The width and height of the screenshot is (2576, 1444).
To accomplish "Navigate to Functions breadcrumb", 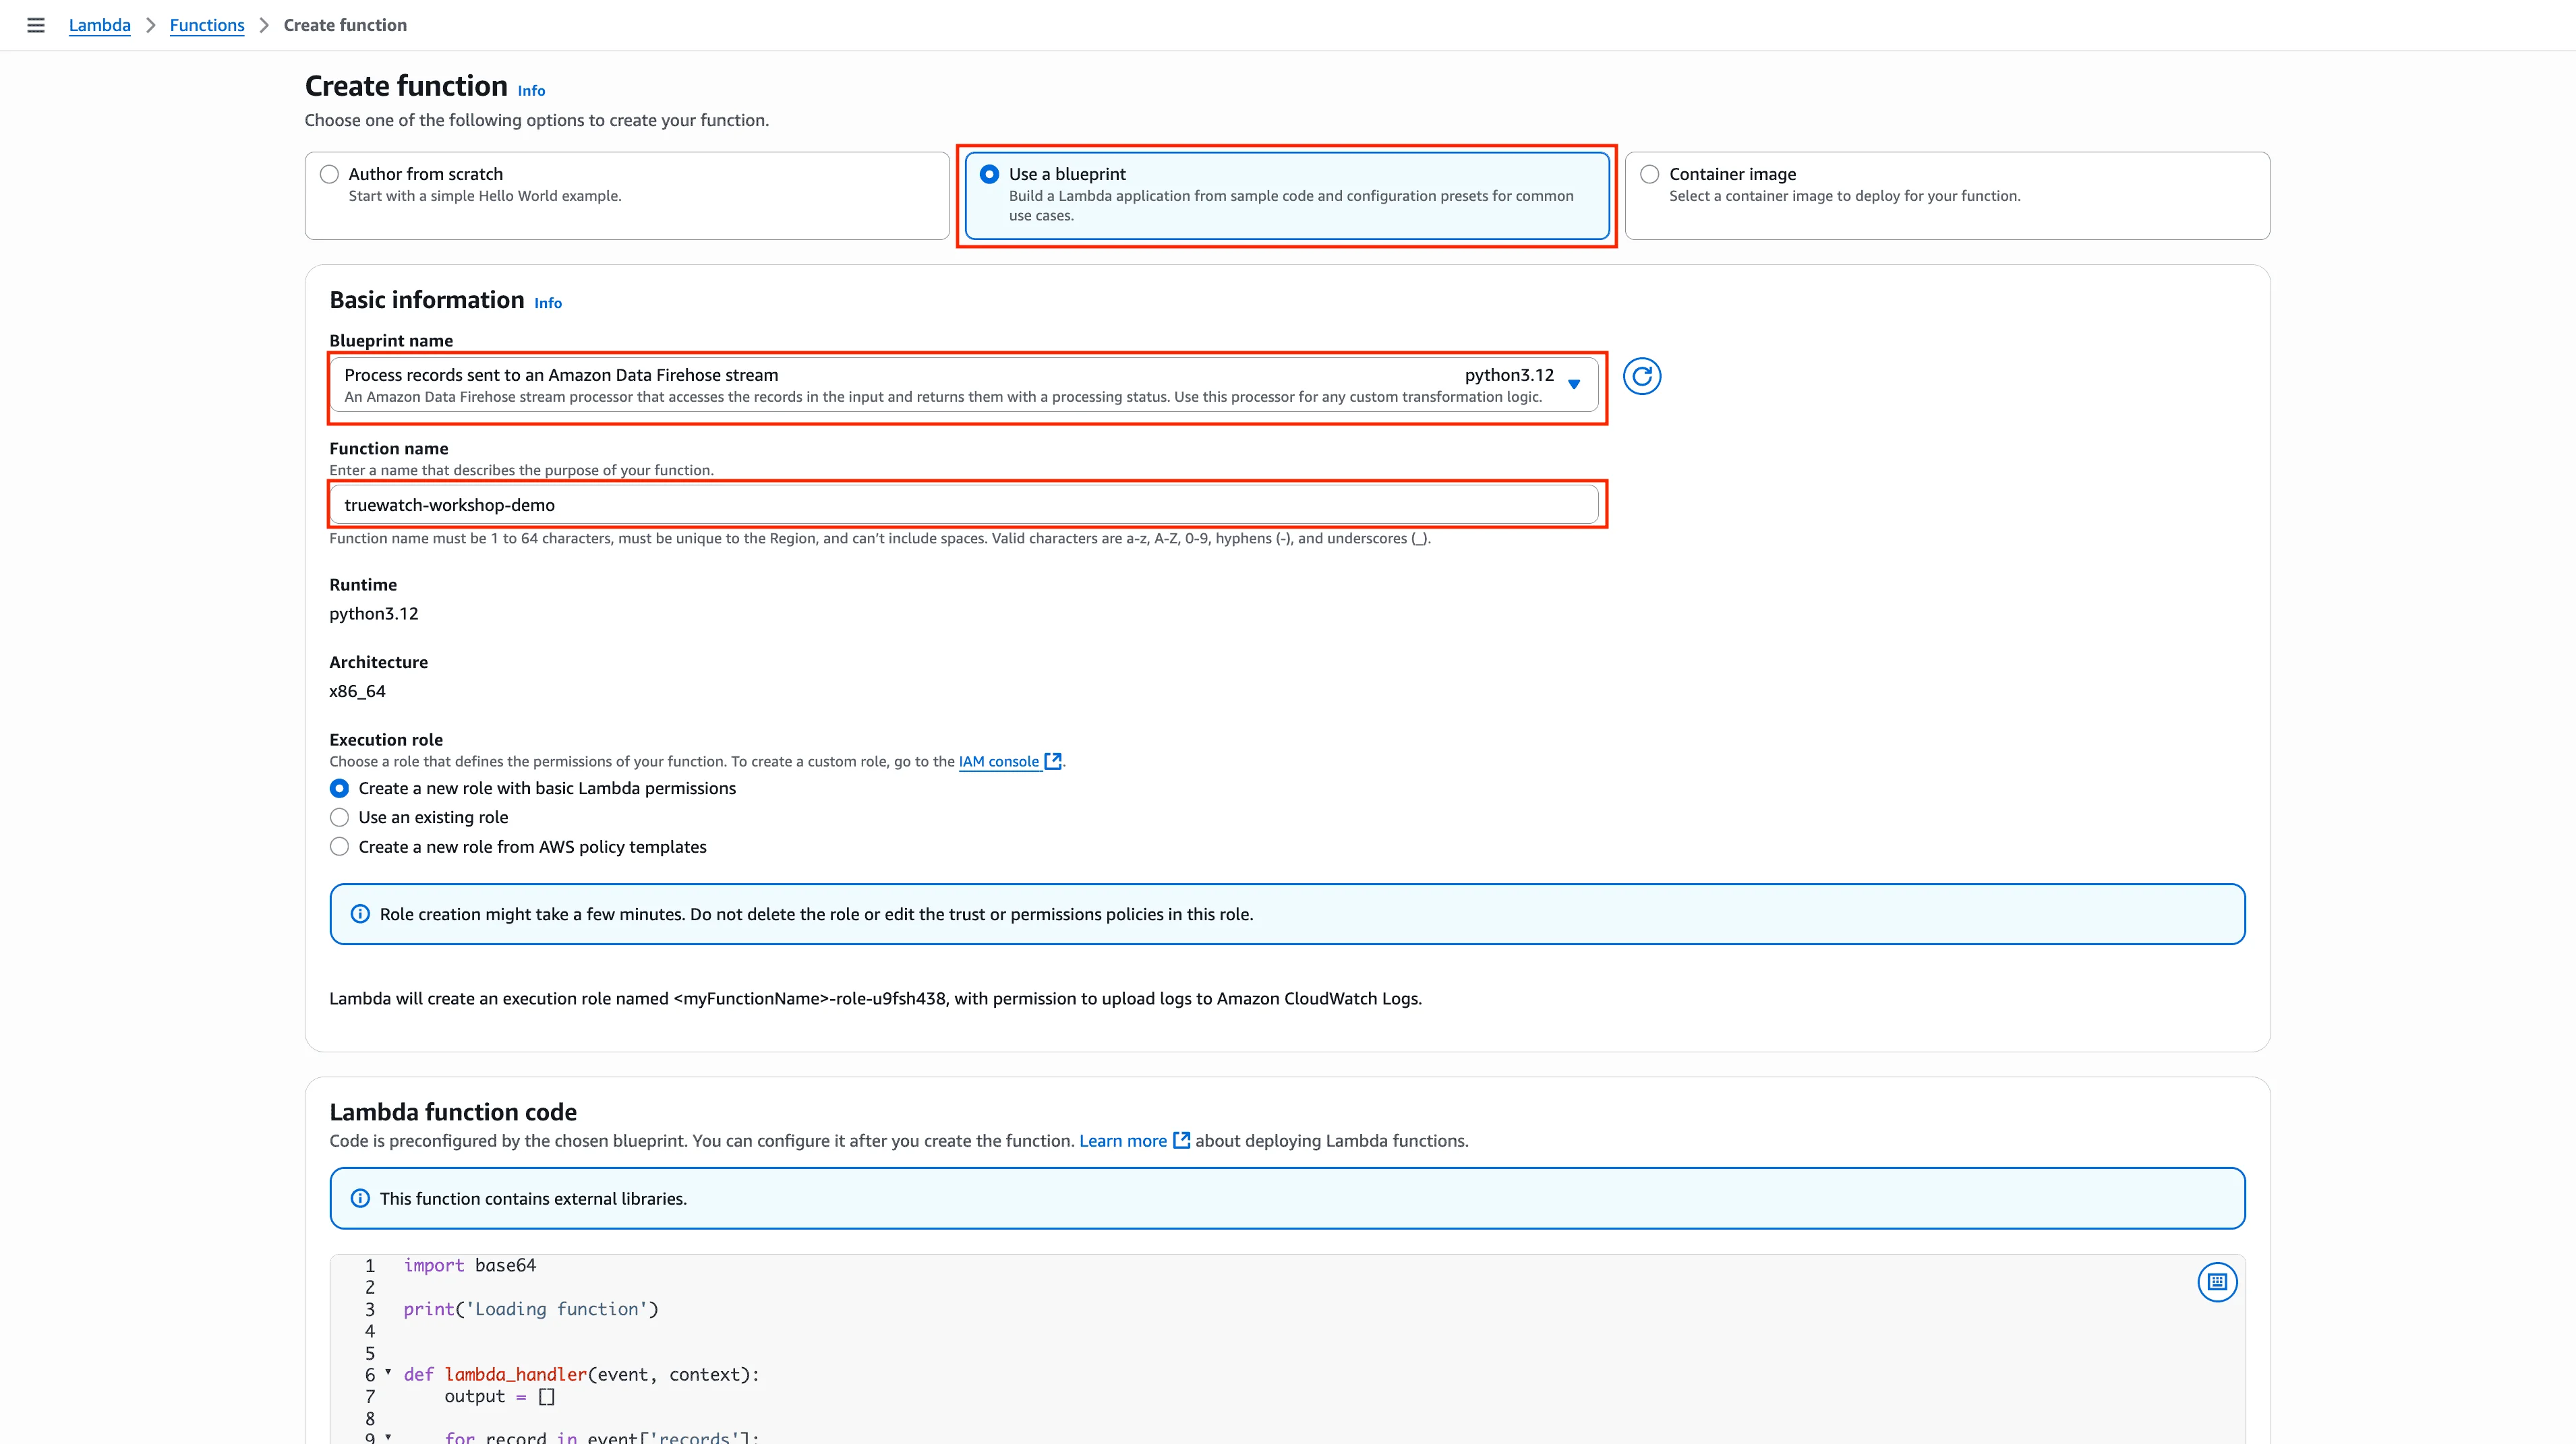I will pos(207,25).
